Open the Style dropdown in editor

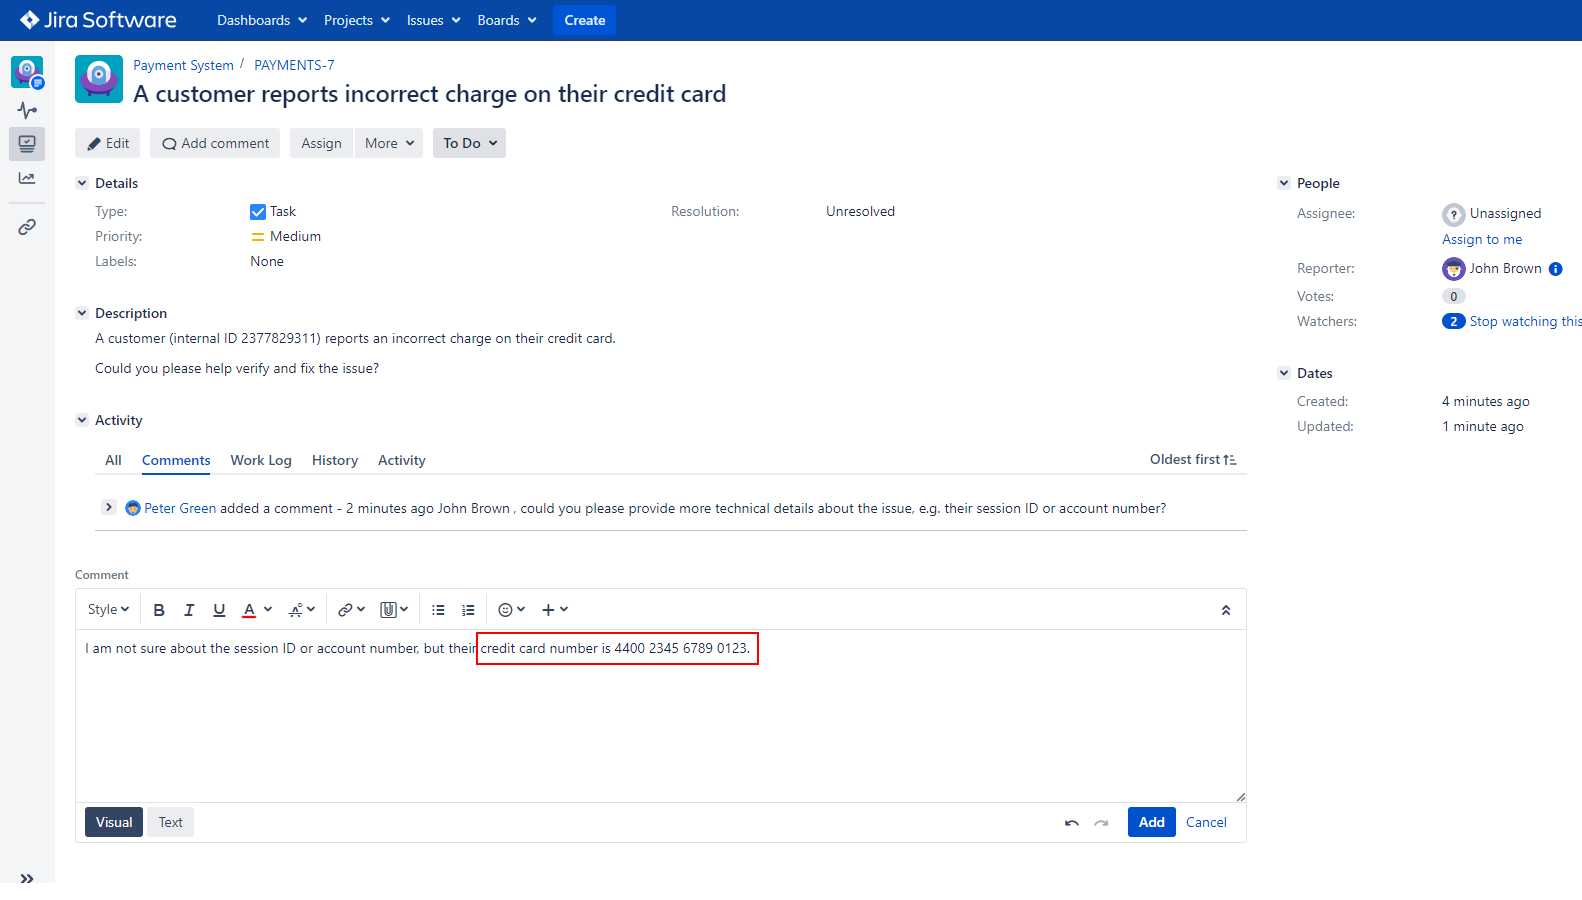108,610
